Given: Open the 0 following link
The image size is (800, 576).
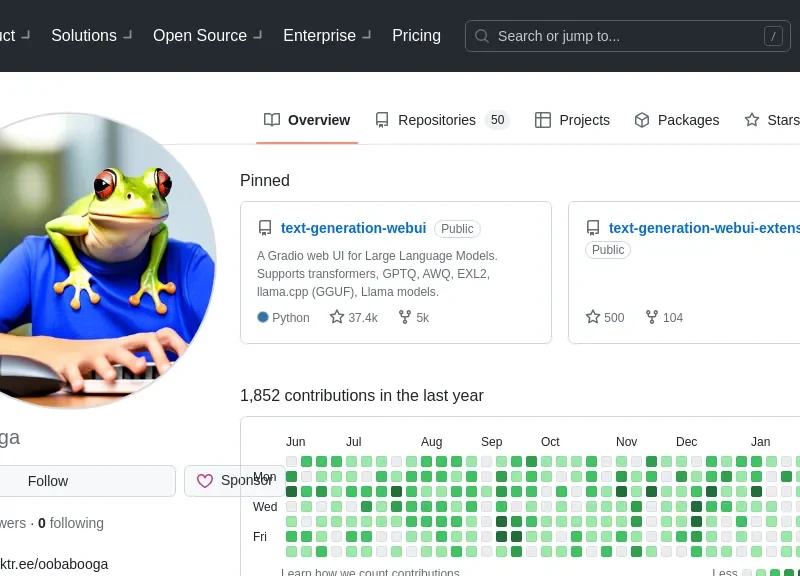Looking at the screenshot, I should (71, 523).
